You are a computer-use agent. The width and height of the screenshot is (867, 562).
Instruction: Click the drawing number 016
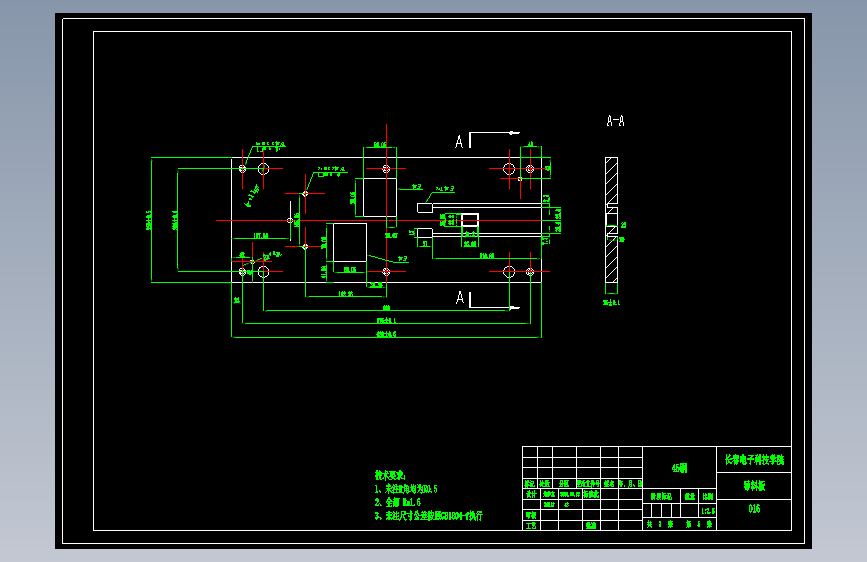(754, 509)
